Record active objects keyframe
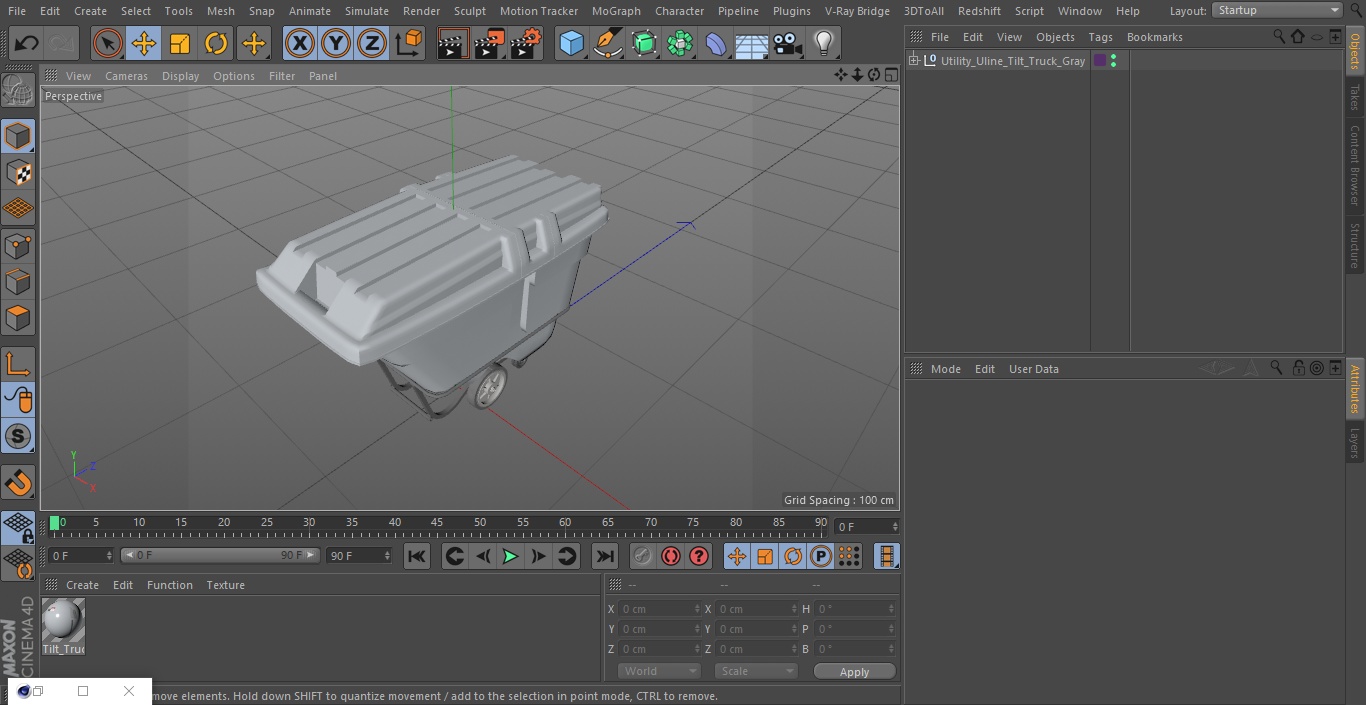The image size is (1366, 705). [x=643, y=556]
